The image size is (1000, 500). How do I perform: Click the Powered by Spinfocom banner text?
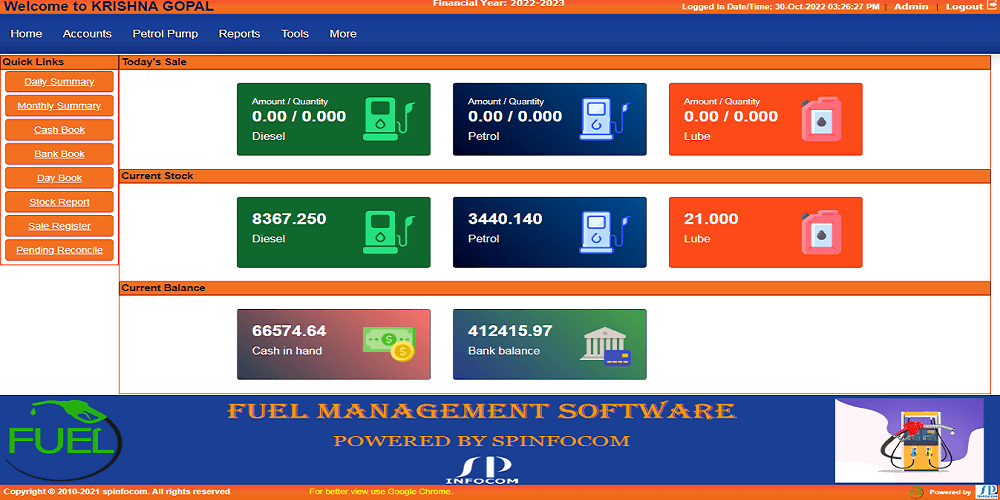(482, 441)
